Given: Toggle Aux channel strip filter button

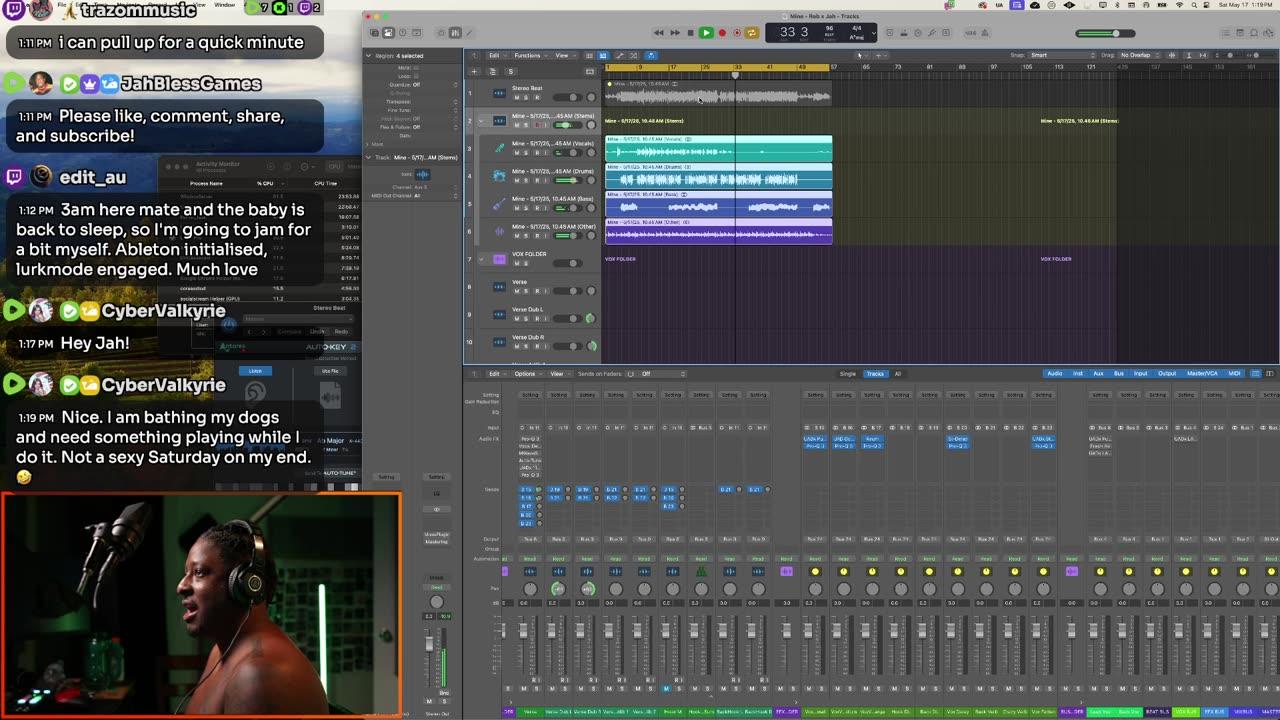Looking at the screenshot, I should [x=1098, y=374].
